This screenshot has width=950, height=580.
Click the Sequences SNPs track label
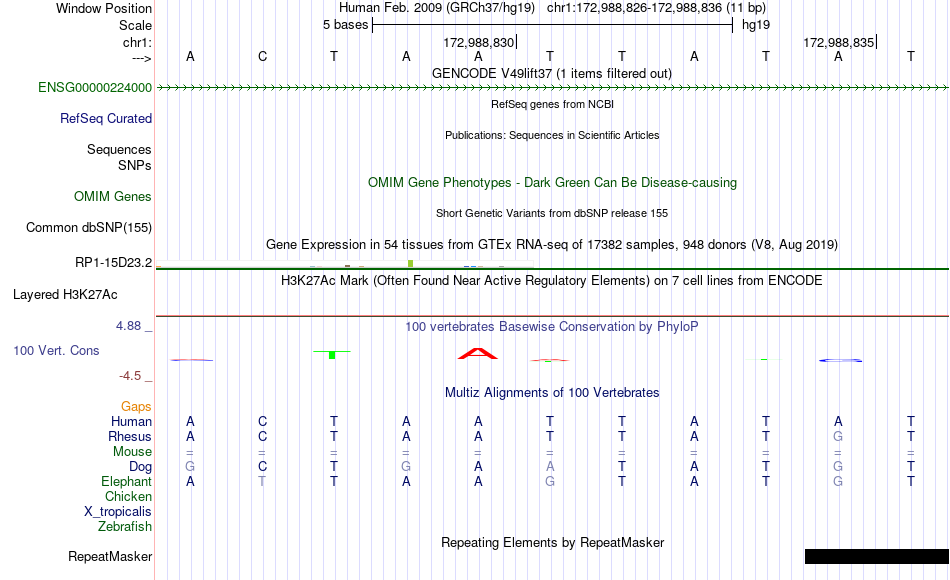(x=119, y=158)
